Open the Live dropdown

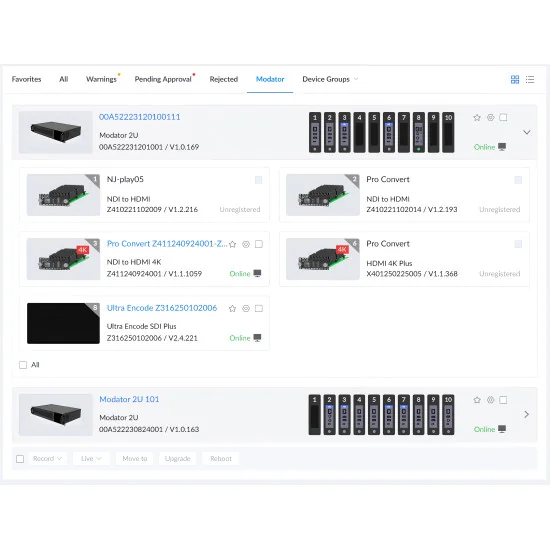point(91,458)
